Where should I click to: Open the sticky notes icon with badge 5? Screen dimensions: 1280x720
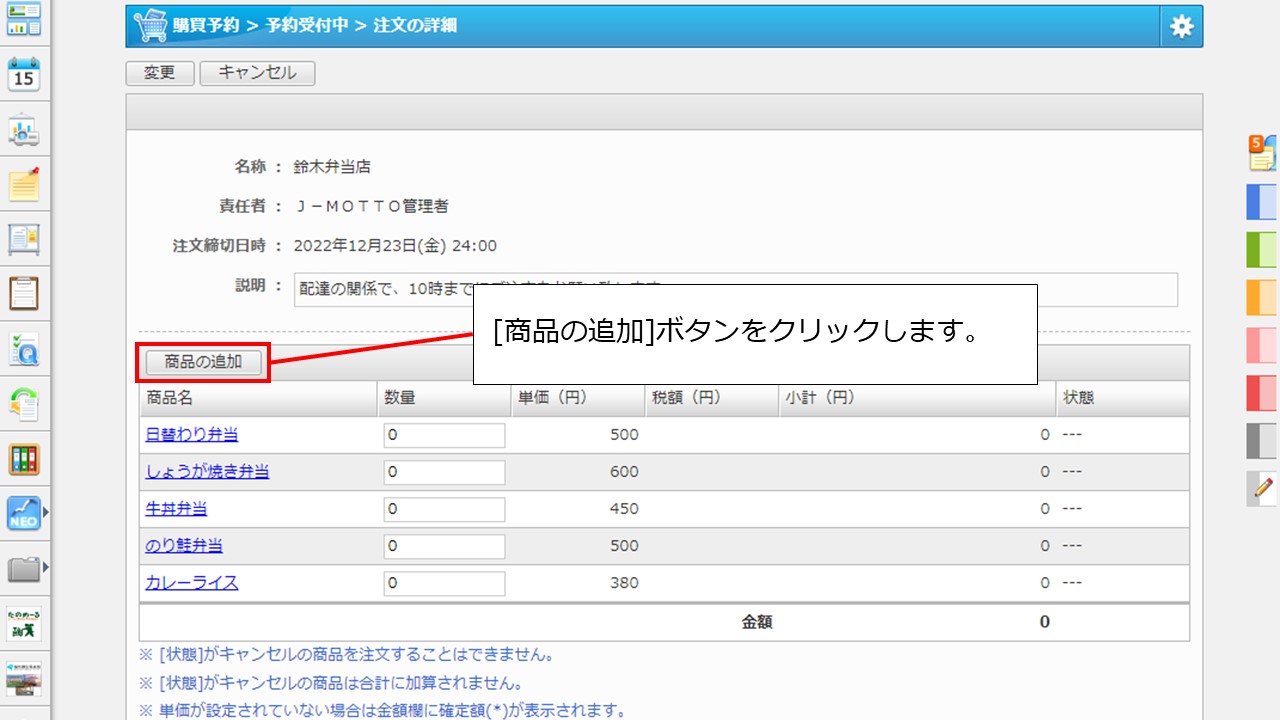(x=1262, y=153)
